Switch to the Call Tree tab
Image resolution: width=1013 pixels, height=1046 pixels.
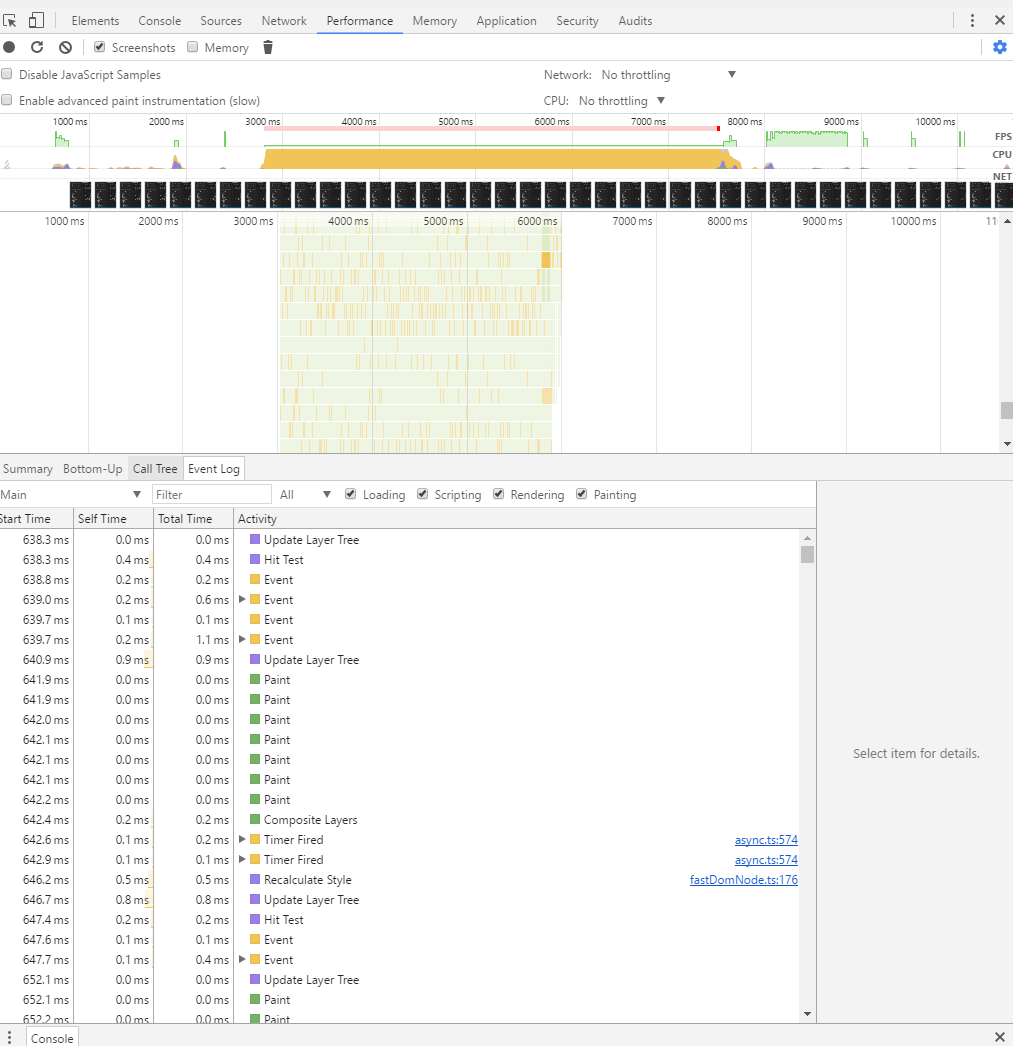(x=155, y=468)
